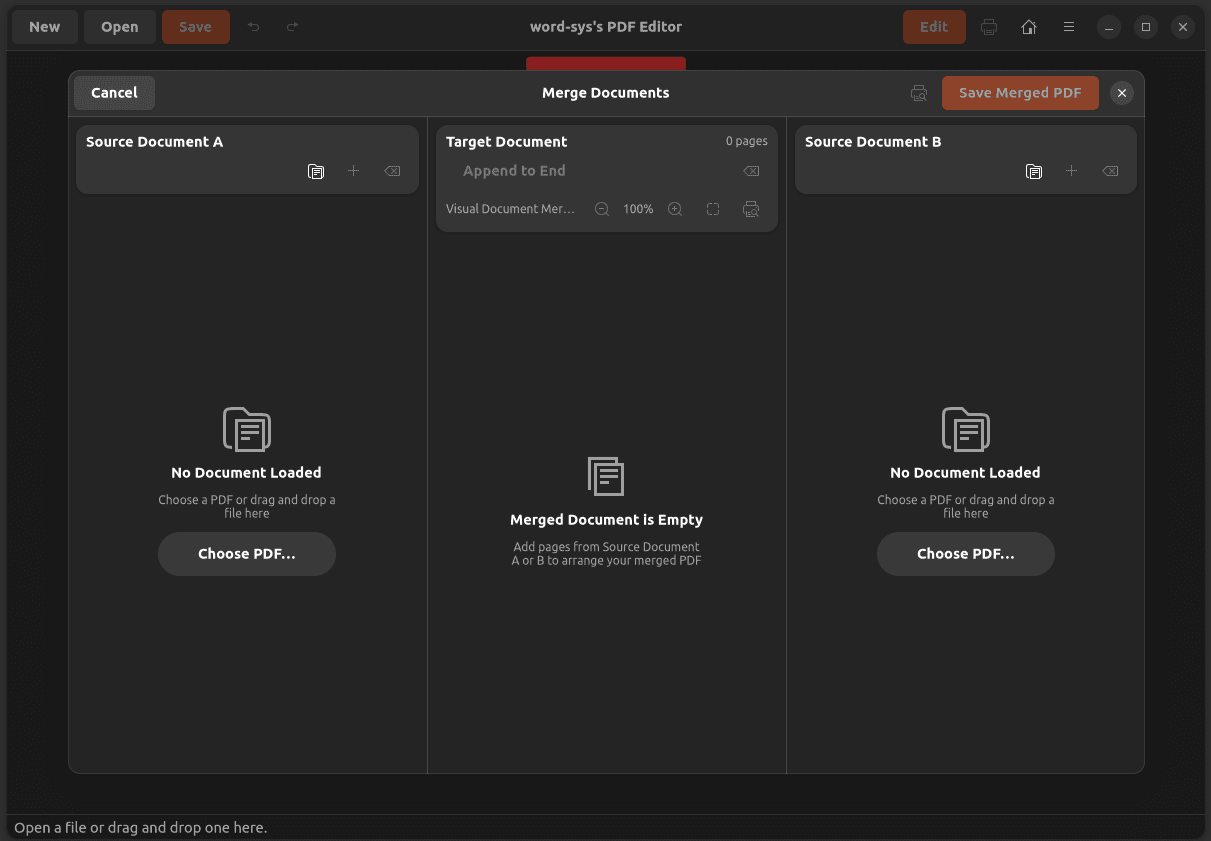The width and height of the screenshot is (1211, 841).
Task: Click the 'Visual Document Mer…' label
Action: (x=511, y=209)
